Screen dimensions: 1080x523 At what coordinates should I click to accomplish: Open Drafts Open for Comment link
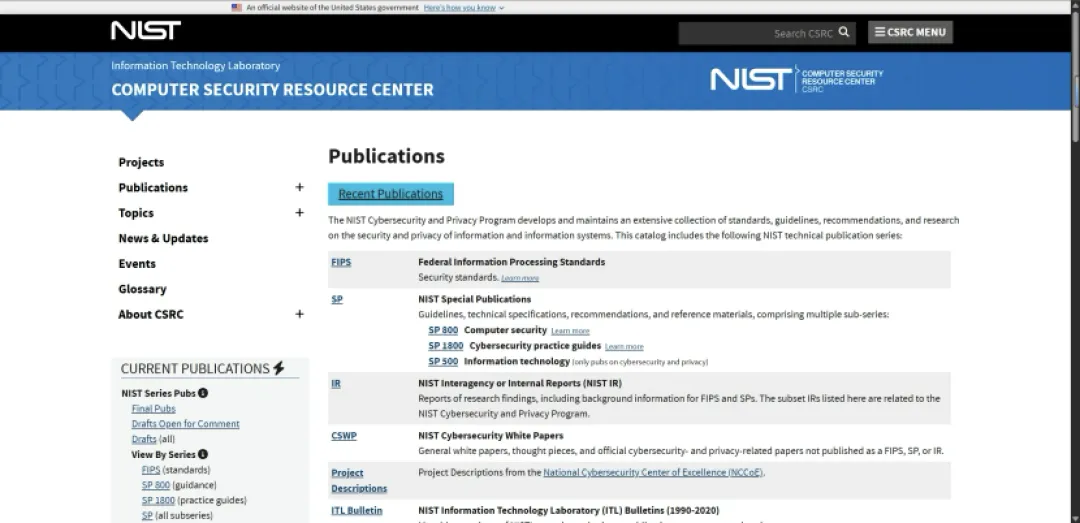(185, 424)
